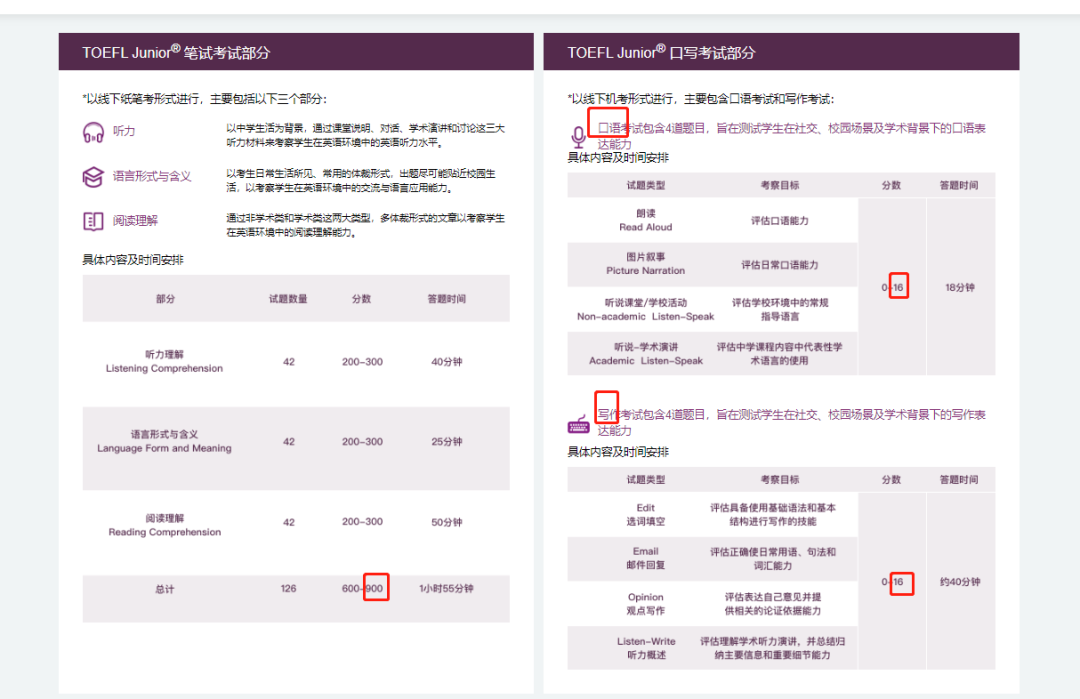
Task: Click the total question count 126
Action: click(x=289, y=589)
